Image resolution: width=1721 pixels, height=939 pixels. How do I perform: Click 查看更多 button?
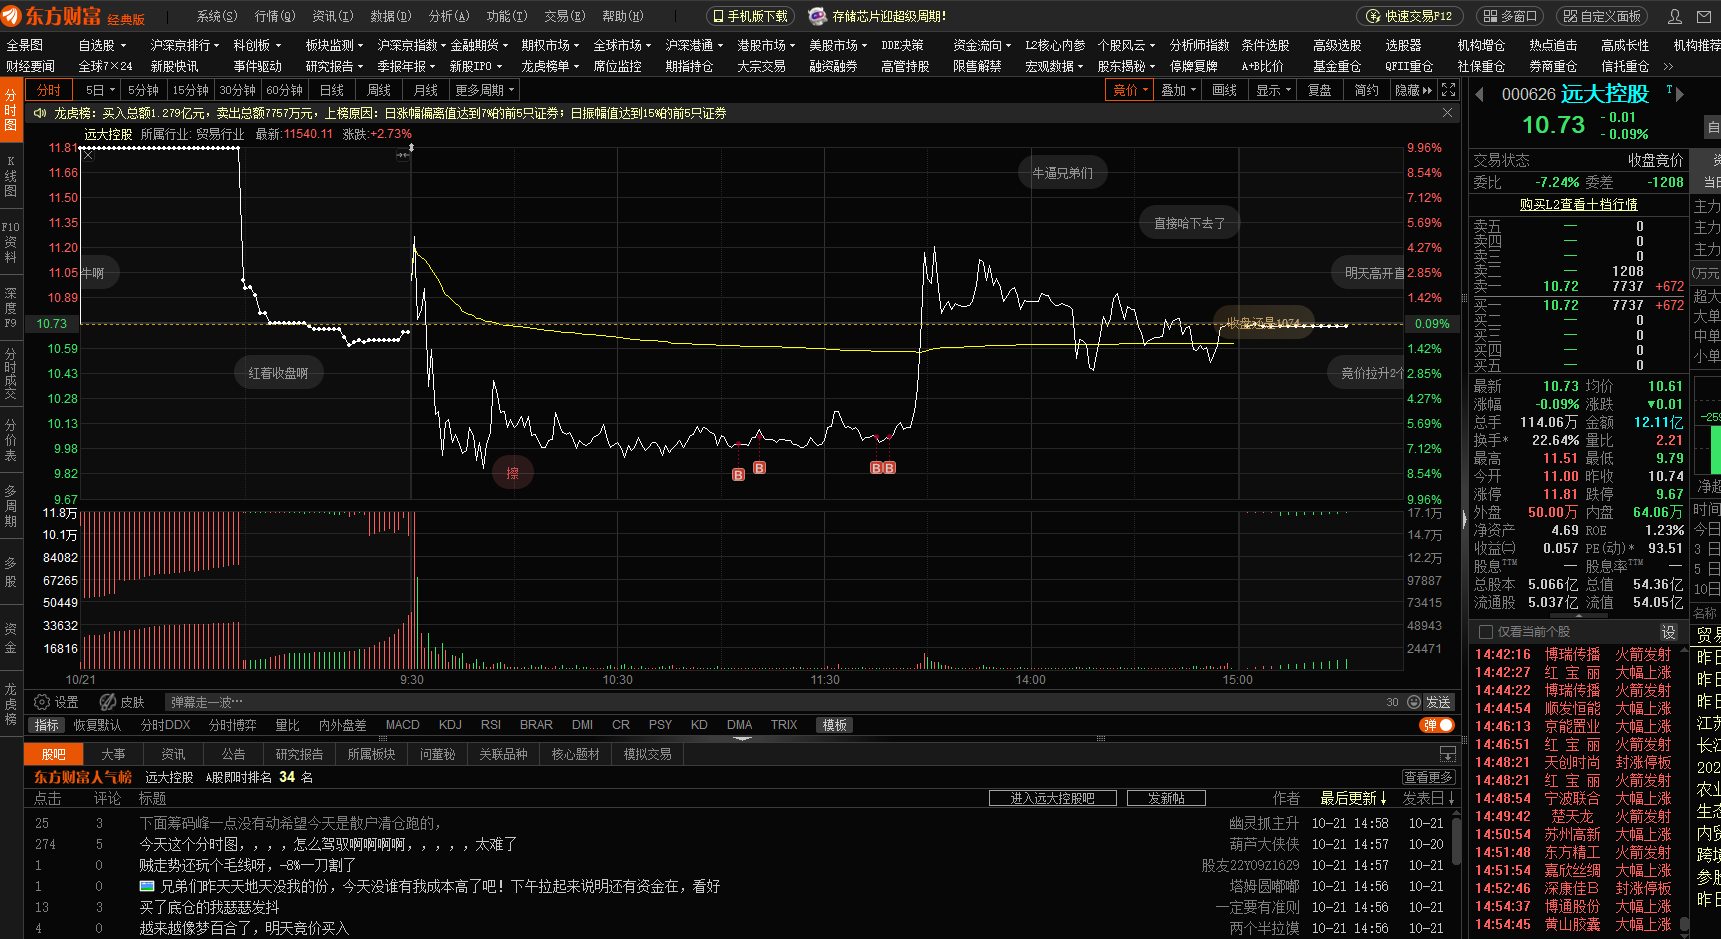[1428, 777]
